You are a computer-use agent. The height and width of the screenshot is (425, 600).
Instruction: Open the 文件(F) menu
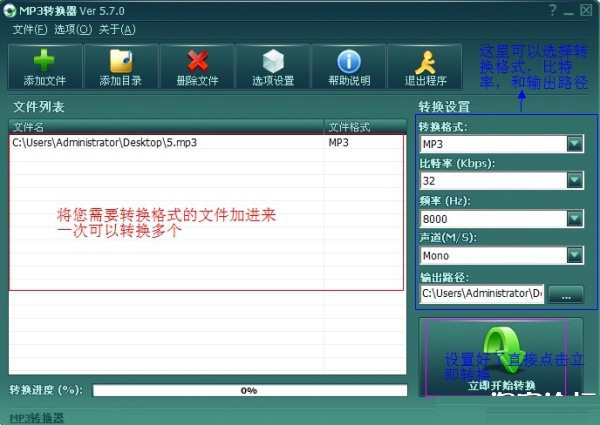[x=30, y=29]
